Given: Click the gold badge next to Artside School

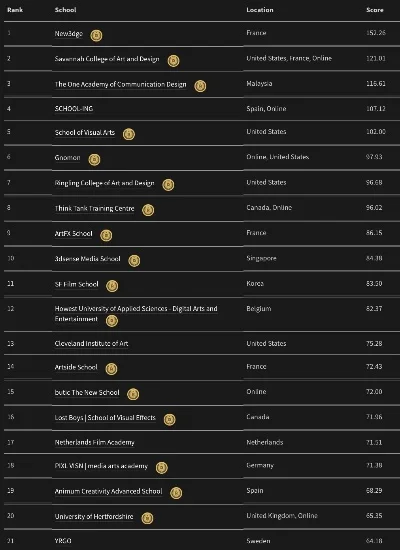Looking at the screenshot, I should click(x=111, y=369).
